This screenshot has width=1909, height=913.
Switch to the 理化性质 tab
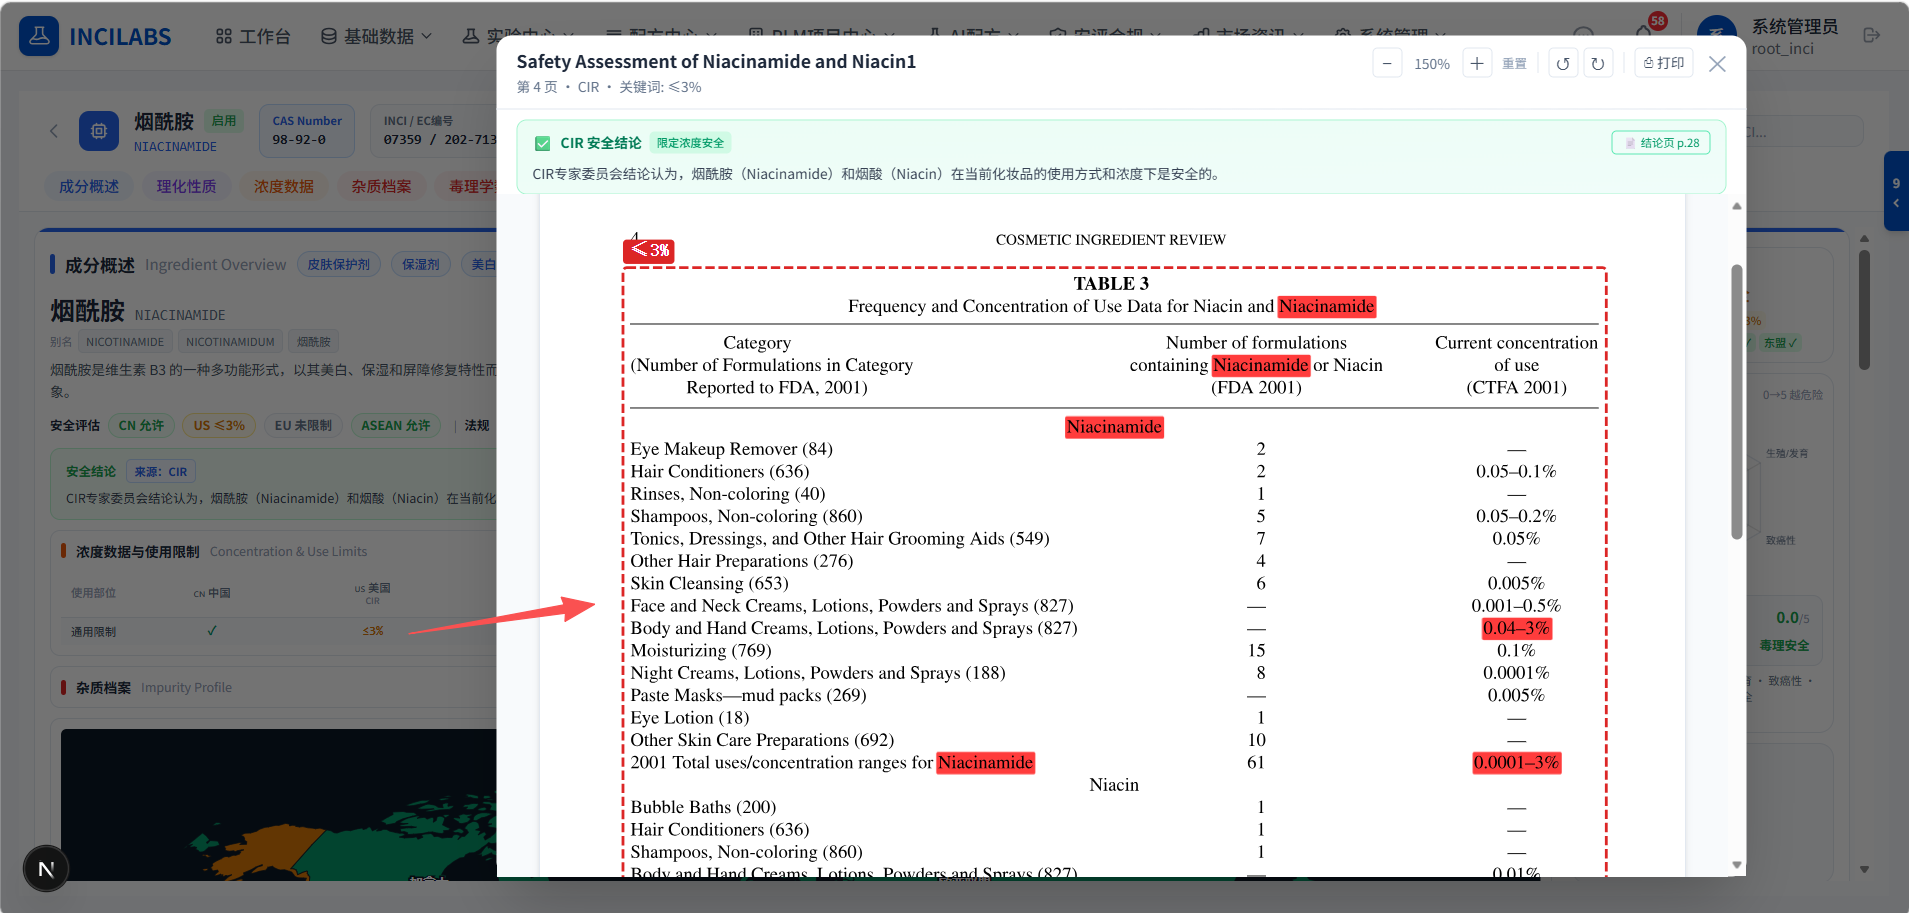pyautogui.click(x=186, y=186)
